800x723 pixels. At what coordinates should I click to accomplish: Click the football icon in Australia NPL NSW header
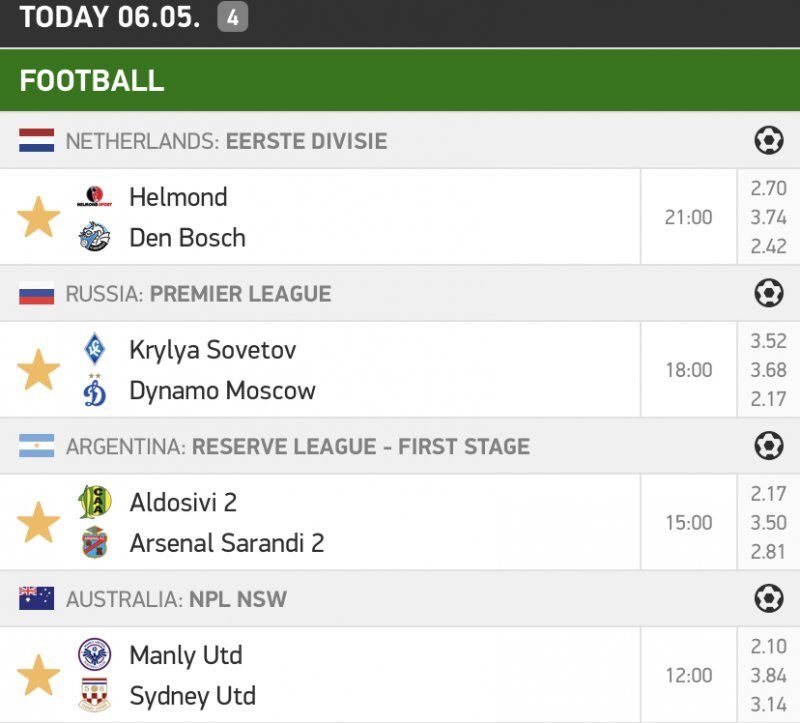click(x=768, y=599)
